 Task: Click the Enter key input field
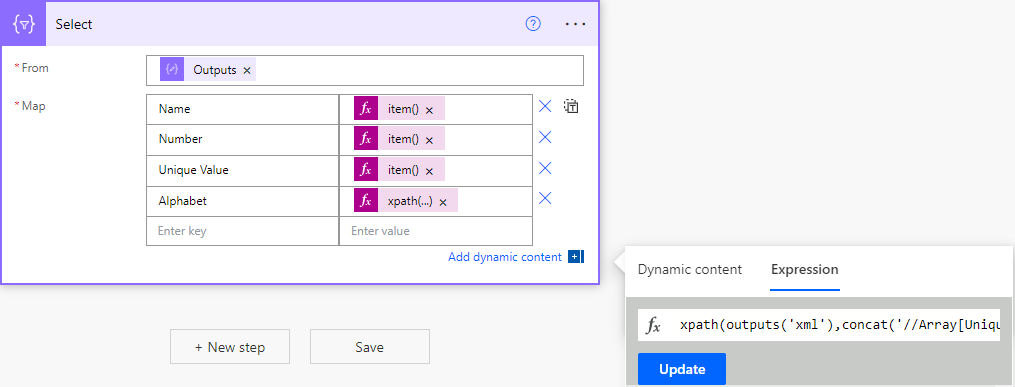pos(243,231)
